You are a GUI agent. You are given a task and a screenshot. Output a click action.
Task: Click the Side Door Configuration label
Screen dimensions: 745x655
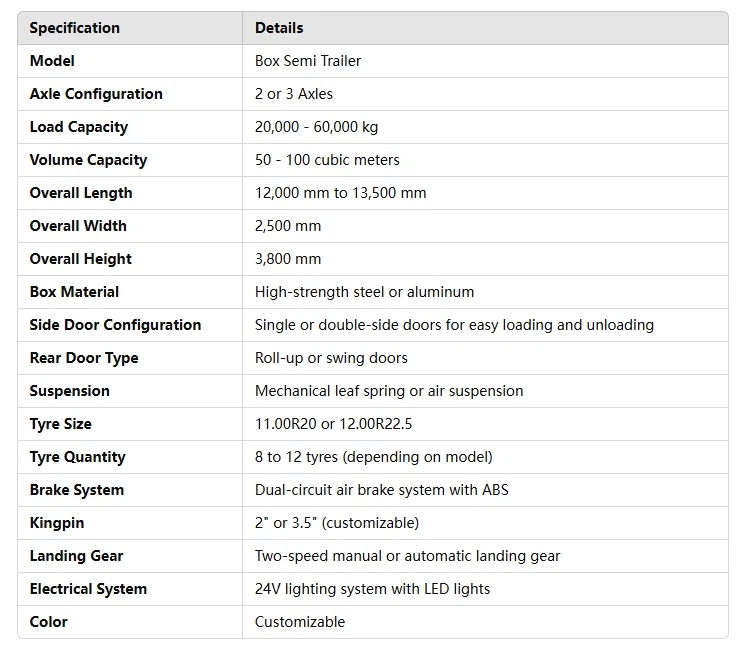tap(115, 325)
